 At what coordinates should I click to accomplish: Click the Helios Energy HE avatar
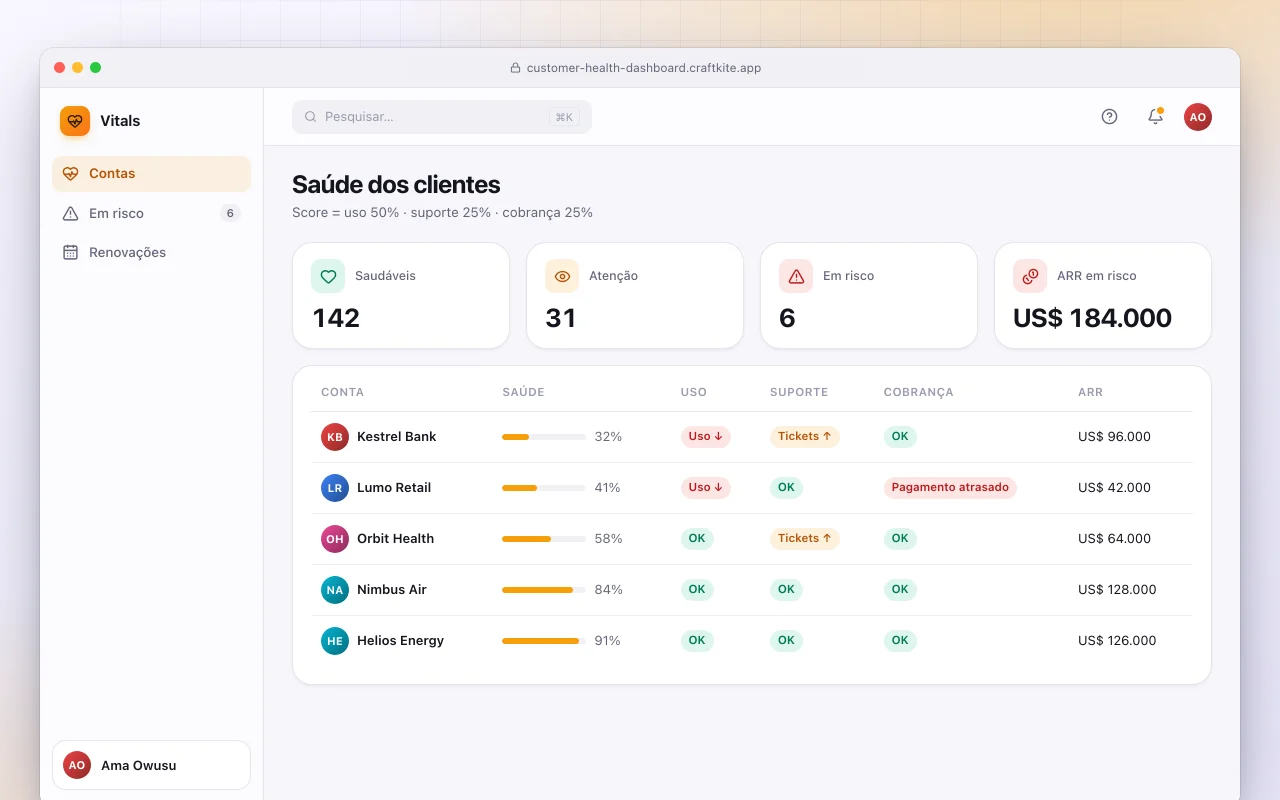pyautogui.click(x=335, y=641)
